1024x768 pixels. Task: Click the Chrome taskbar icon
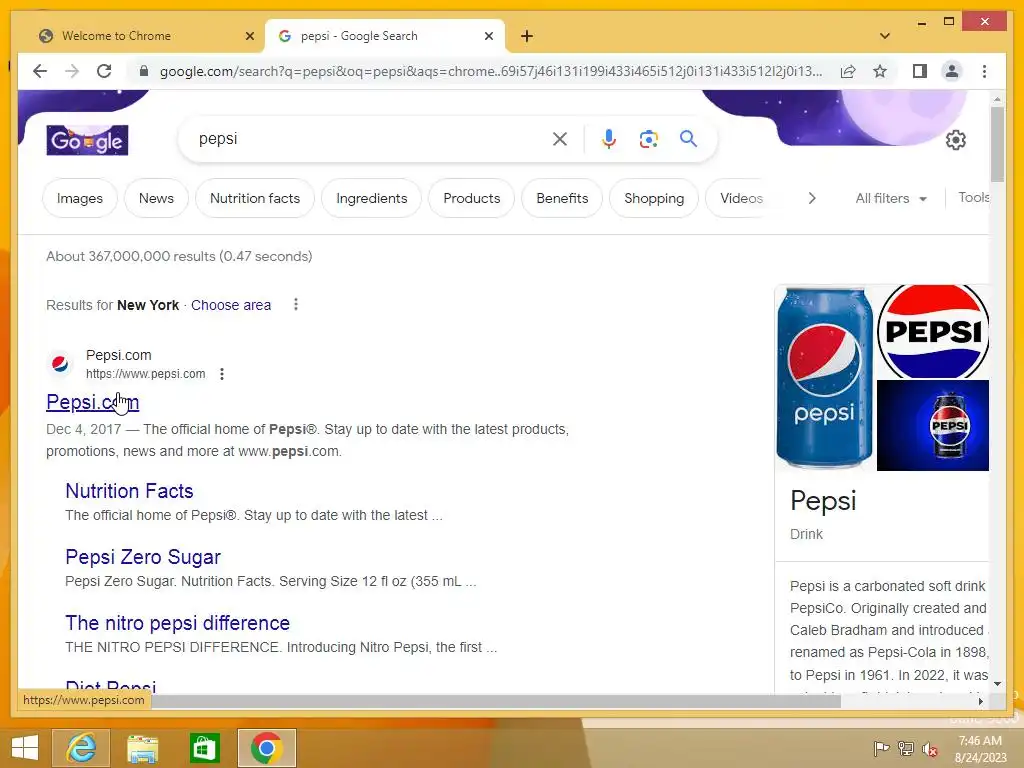[266, 747]
